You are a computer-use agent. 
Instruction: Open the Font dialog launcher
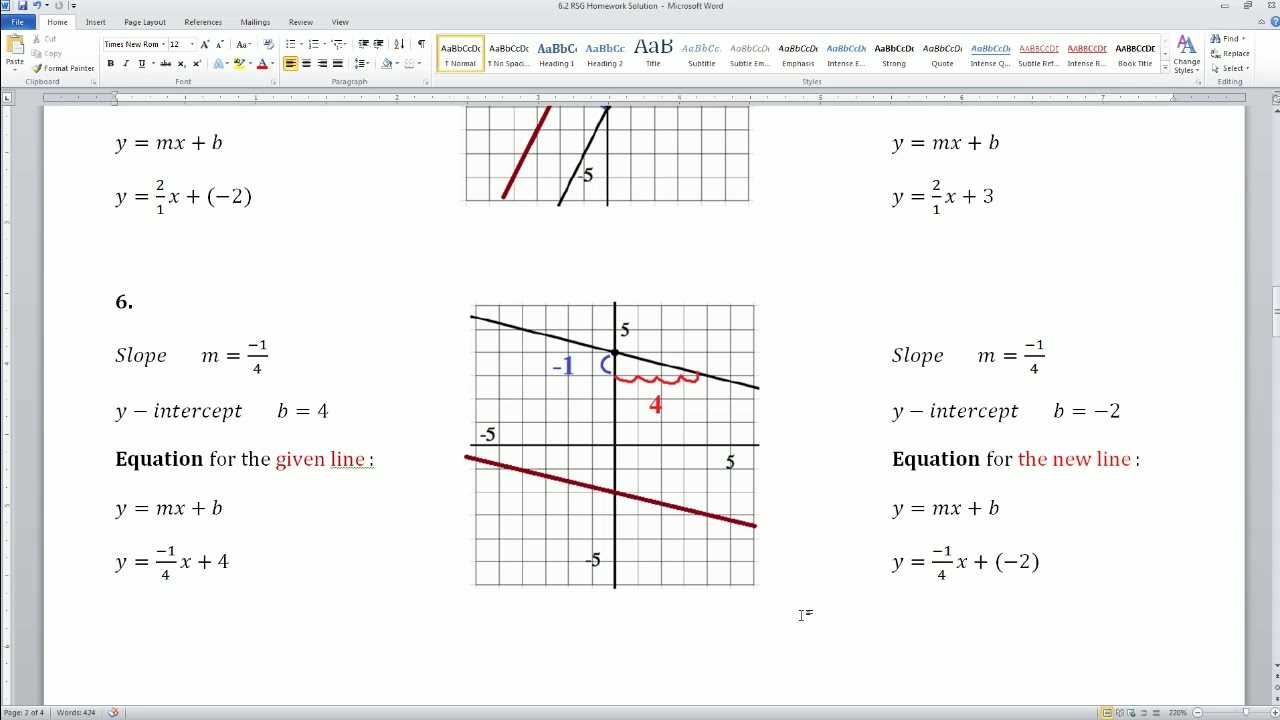[274, 82]
